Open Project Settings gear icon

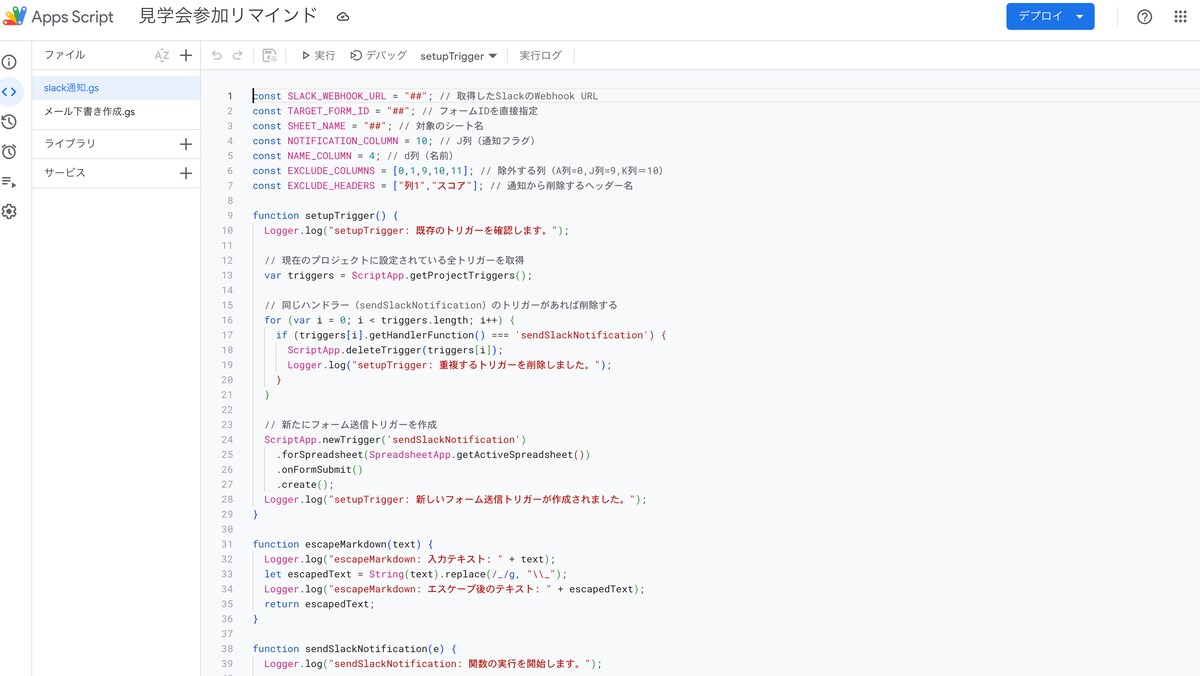9,212
